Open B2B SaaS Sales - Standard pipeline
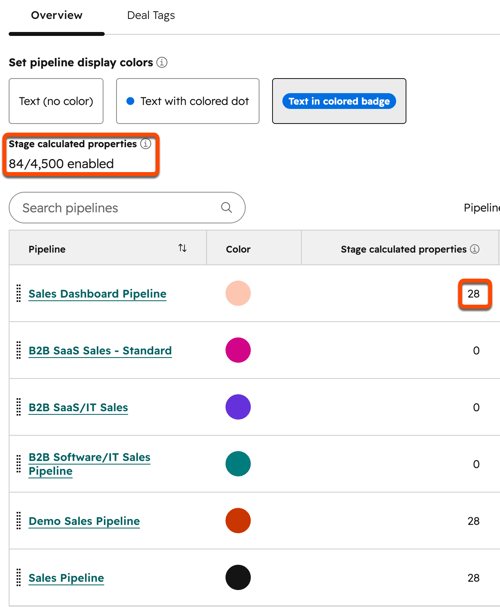 (x=100, y=351)
